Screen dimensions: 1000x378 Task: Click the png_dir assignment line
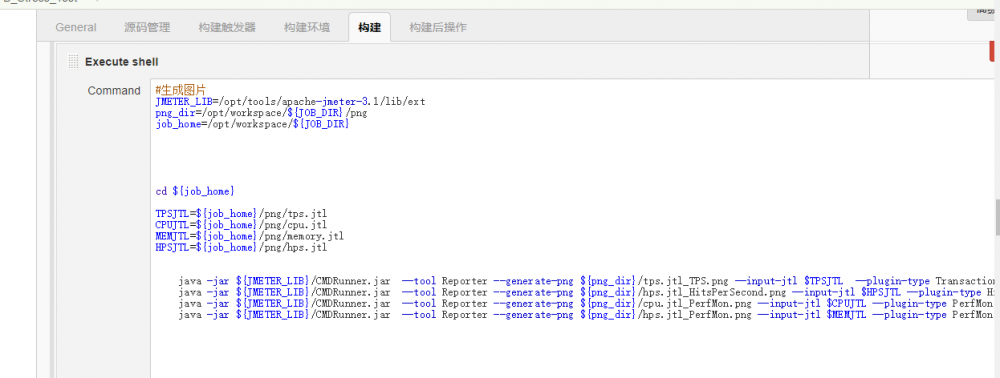261,113
